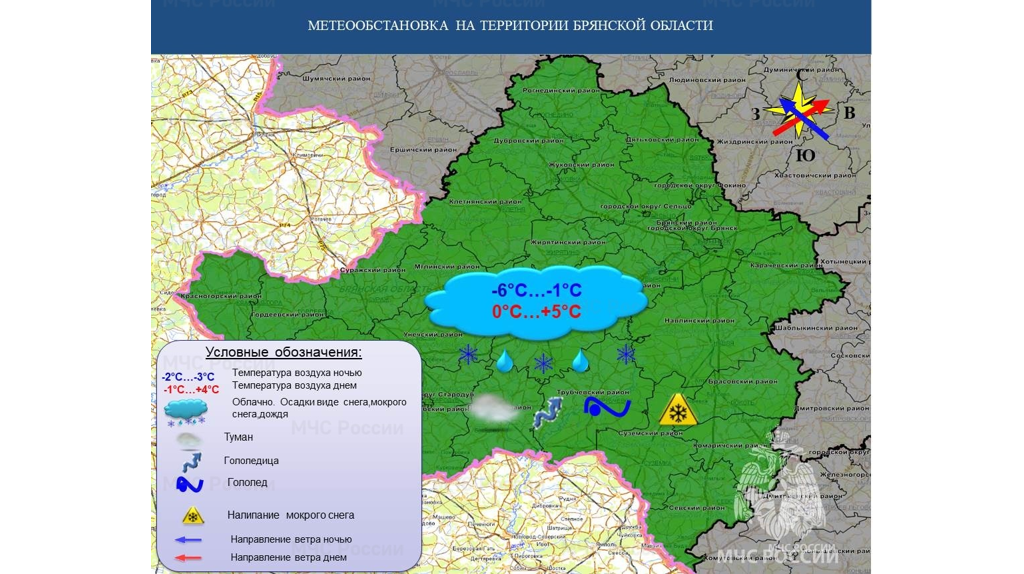Viewport: 1024px width, 574px height.
Task: Click the snowflake icon left of both raindrops
Action: tap(468, 355)
